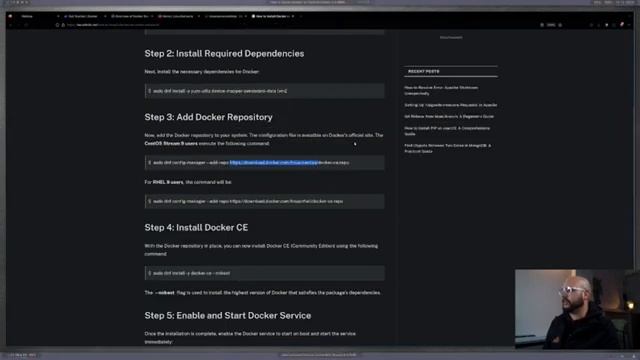
Task: Open the Git Rebase Recent Posts link
Action: coord(449,116)
